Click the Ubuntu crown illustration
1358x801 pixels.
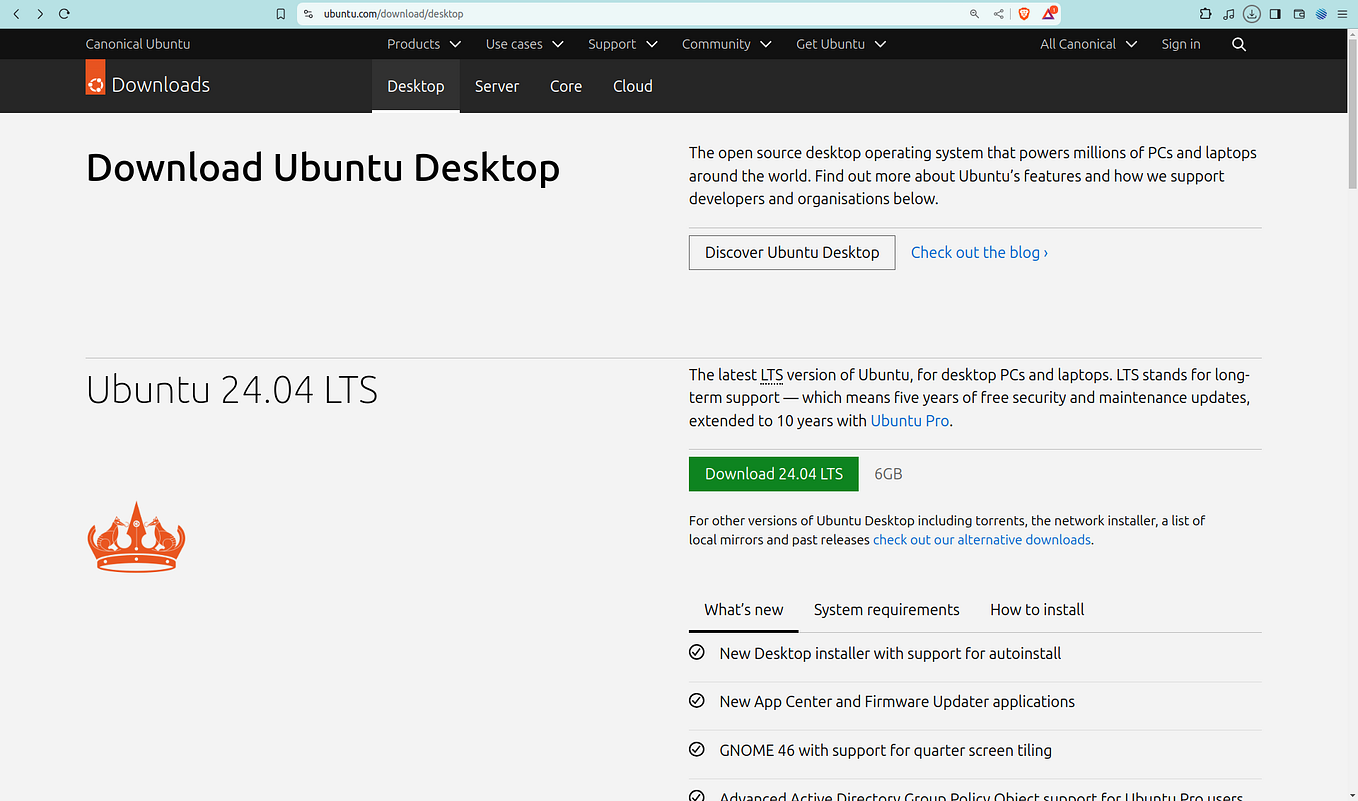[x=135, y=537]
